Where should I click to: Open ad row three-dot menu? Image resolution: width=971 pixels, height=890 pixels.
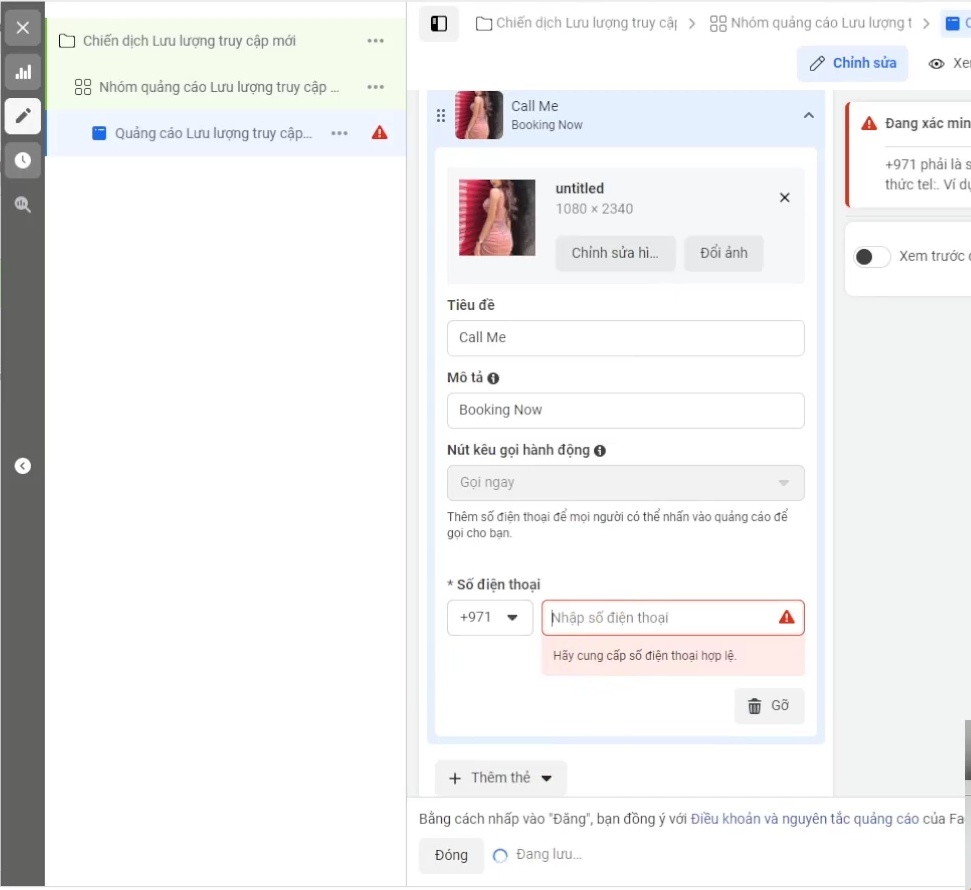[339, 133]
